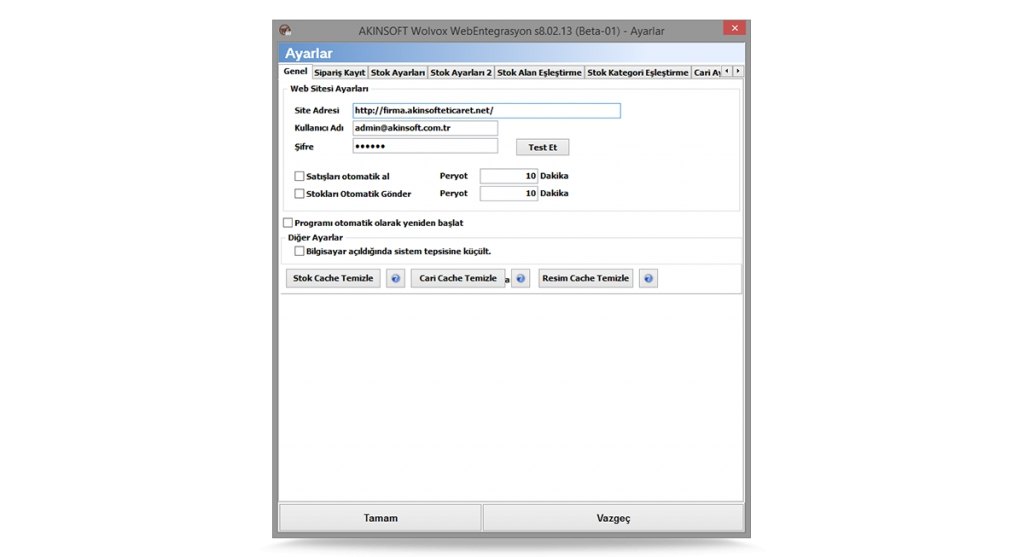Check Bilgisayar açıldığında sistem tepsisine küçült
Viewport: 1024px width, 557px height.
click(x=299, y=251)
